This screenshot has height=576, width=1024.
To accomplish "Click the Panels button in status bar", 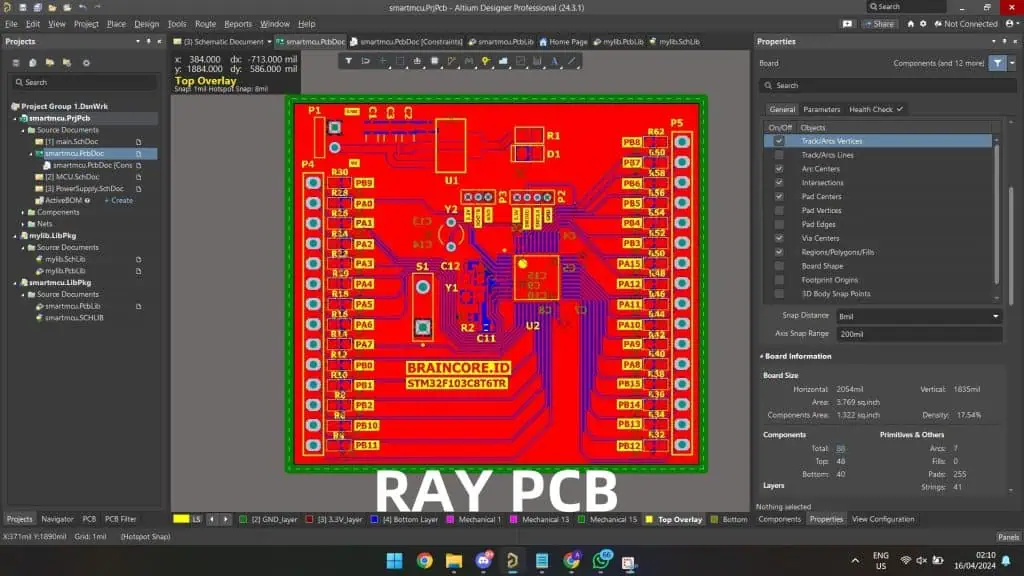I will [1007, 537].
